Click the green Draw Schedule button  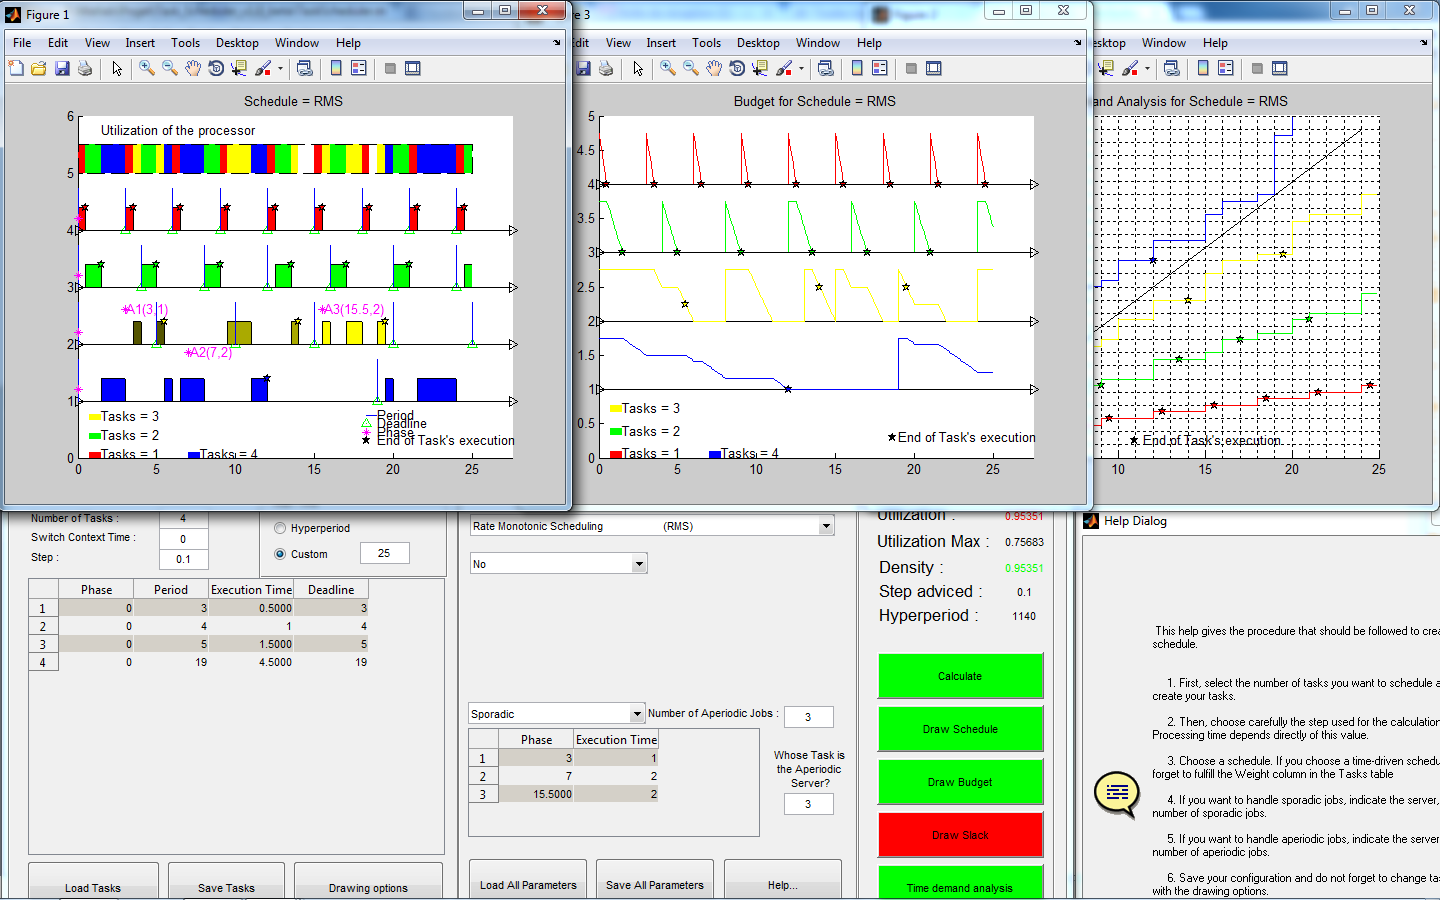pyautogui.click(x=960, y=729)
